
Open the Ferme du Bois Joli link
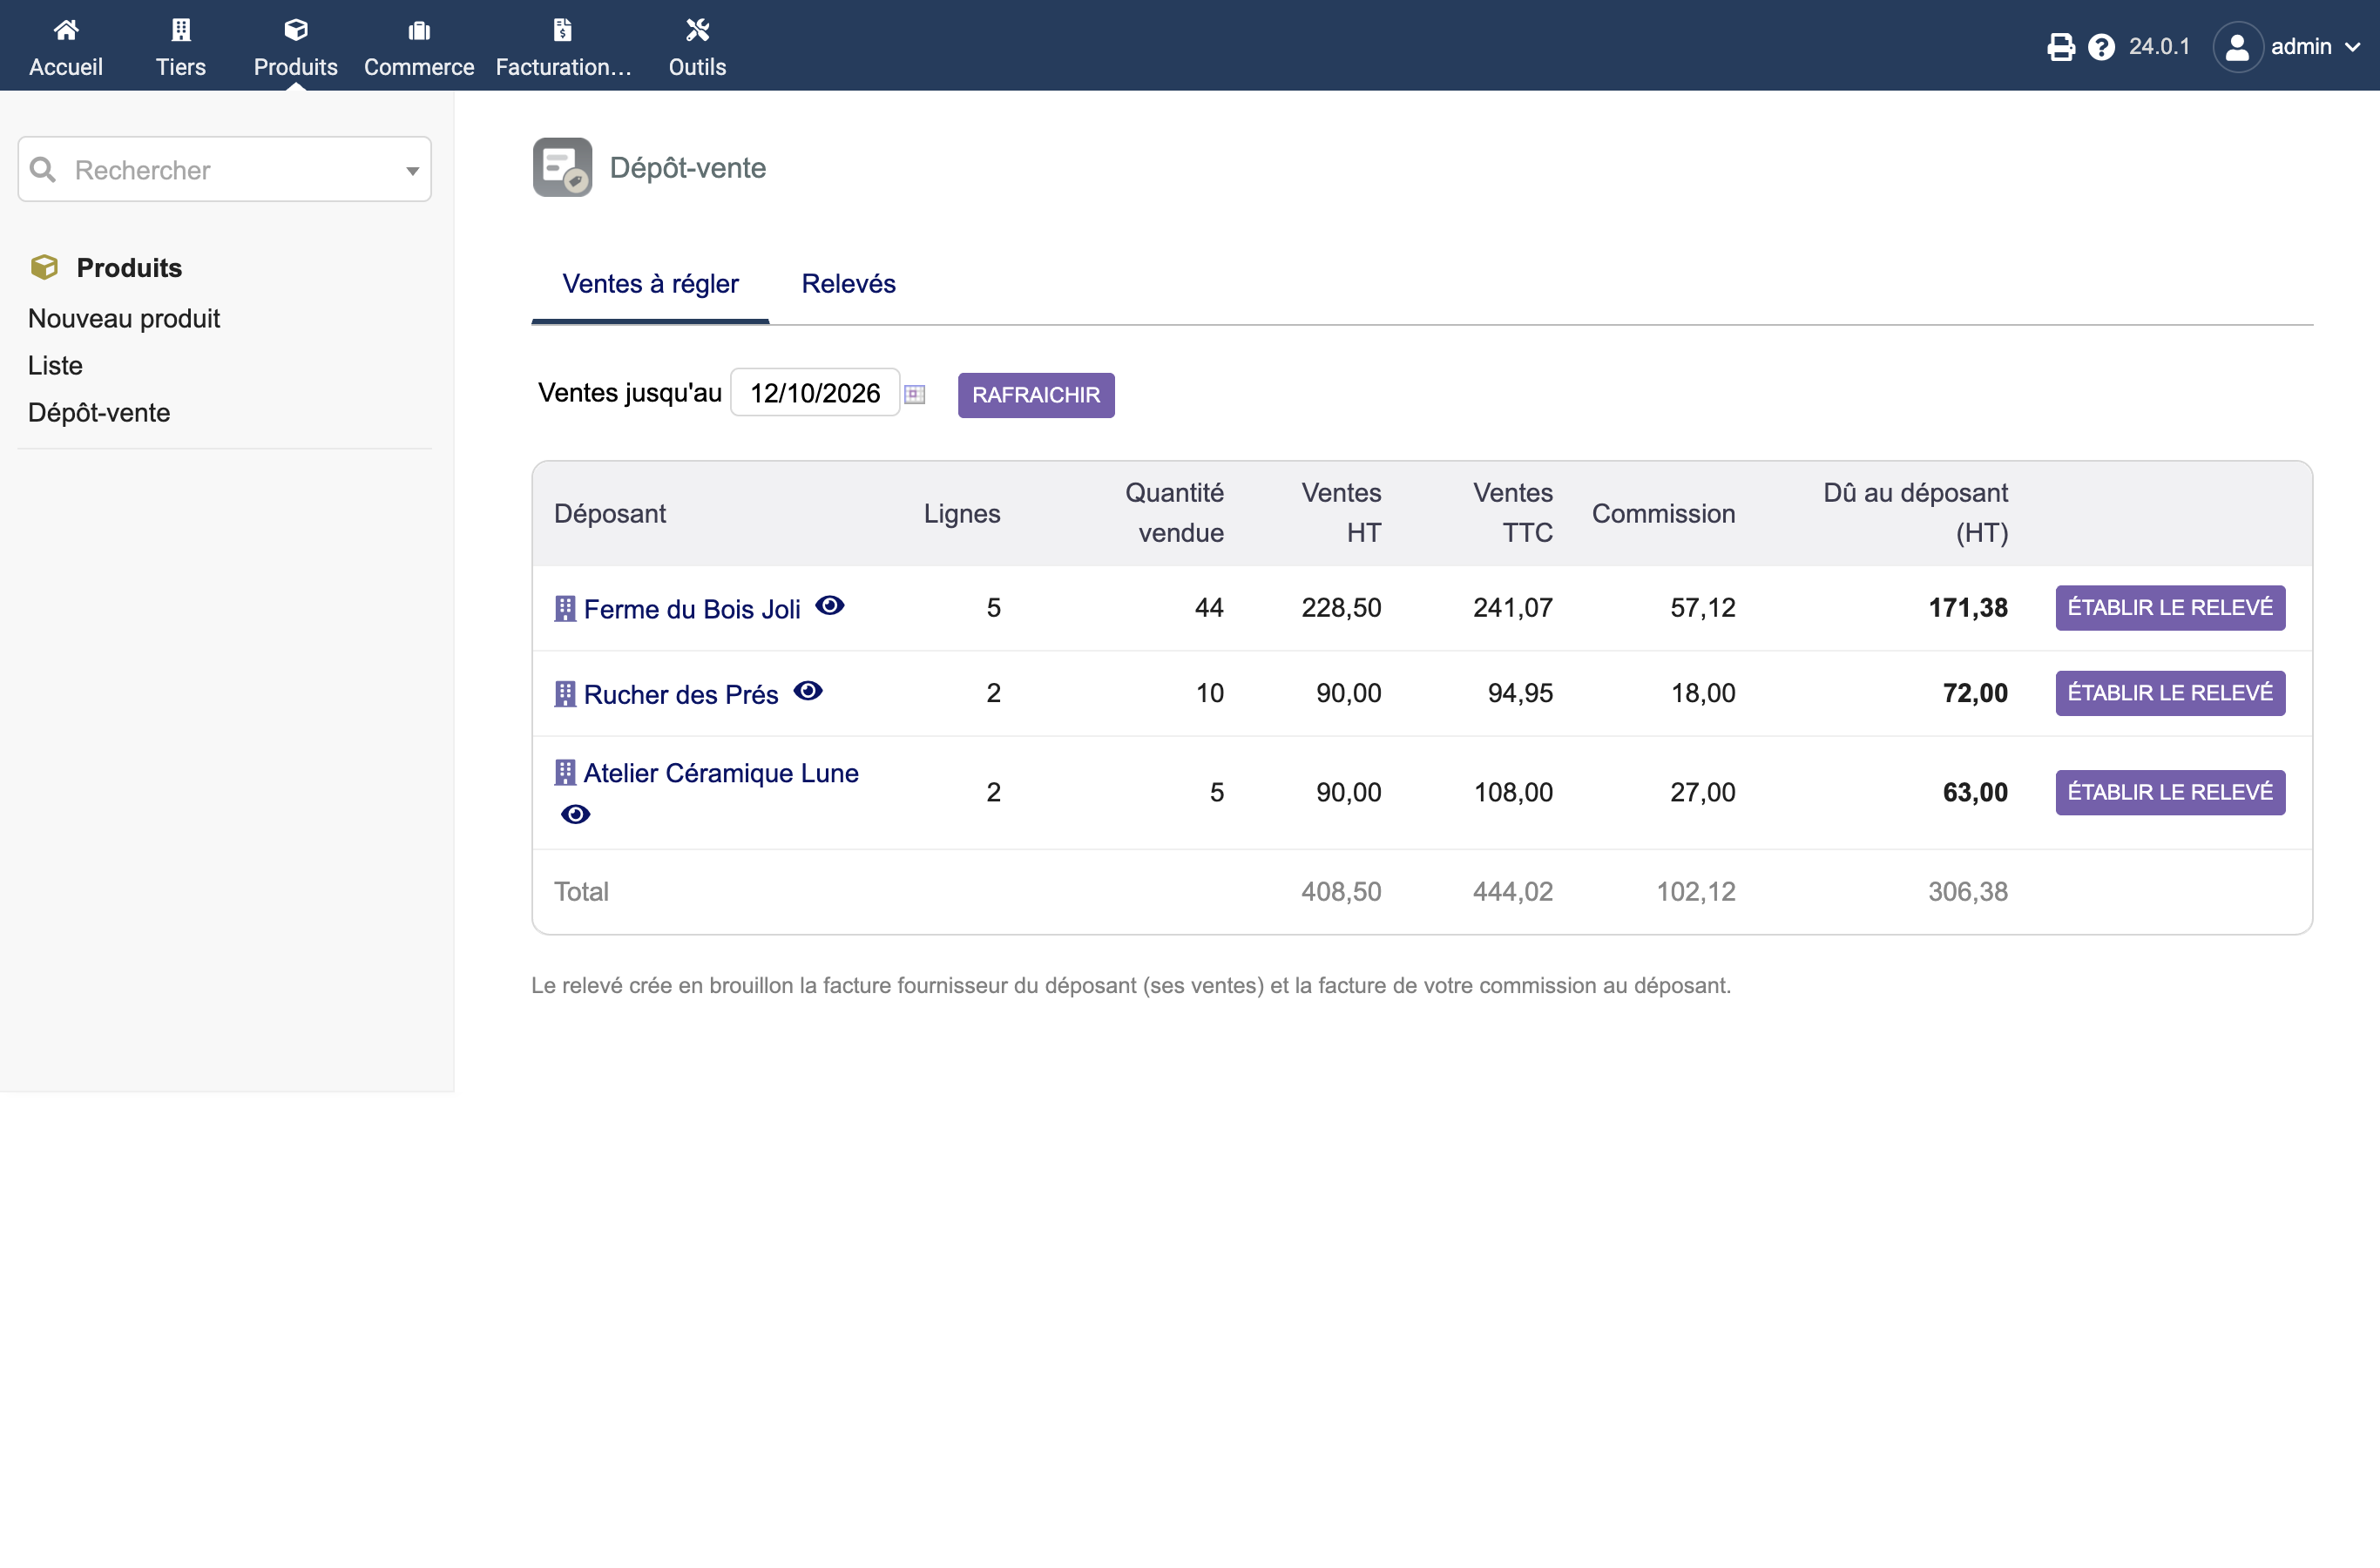click(692, 609)
